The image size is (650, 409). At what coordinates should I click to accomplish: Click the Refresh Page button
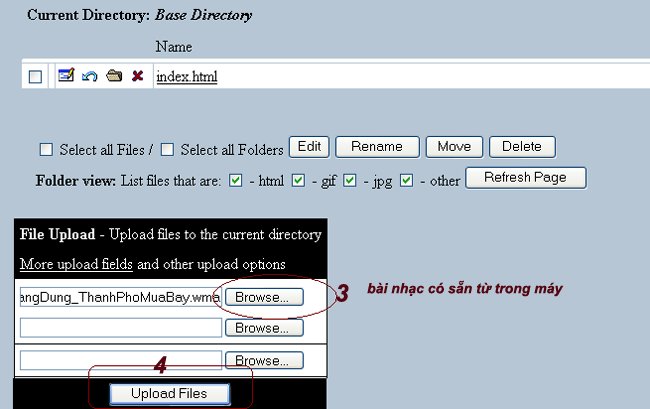[x=529, y=178]
